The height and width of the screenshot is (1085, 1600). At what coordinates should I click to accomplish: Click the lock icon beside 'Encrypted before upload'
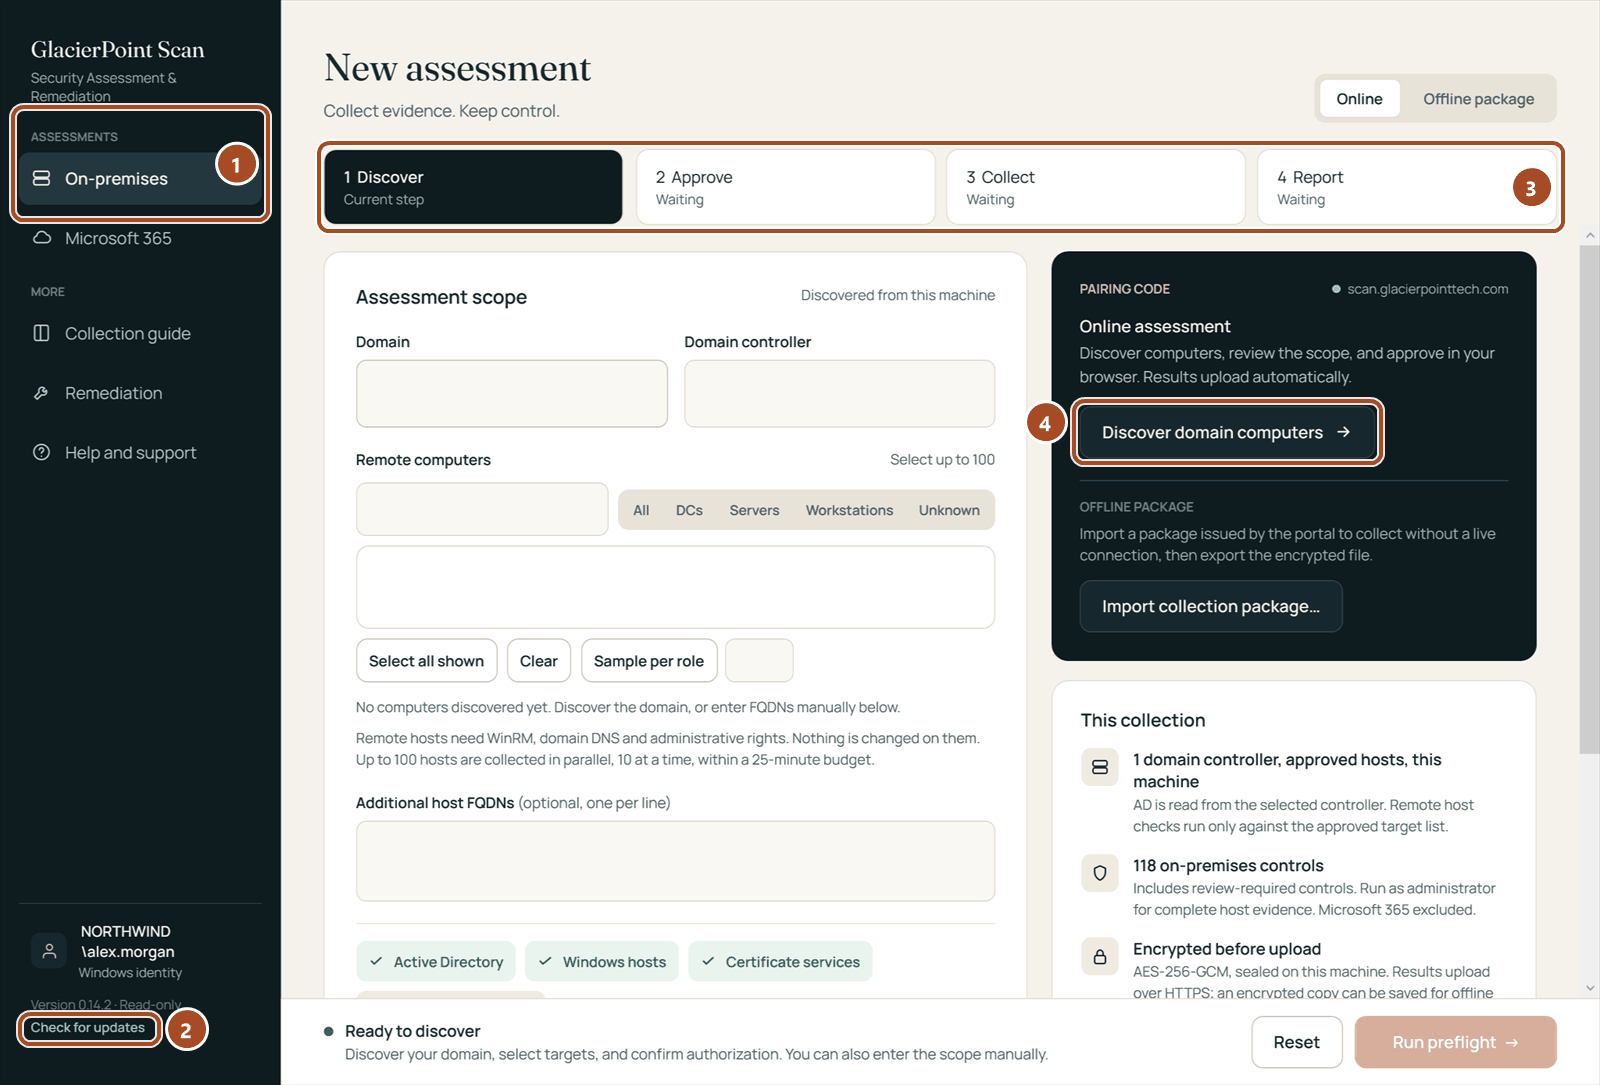(x=1100, y=957)
